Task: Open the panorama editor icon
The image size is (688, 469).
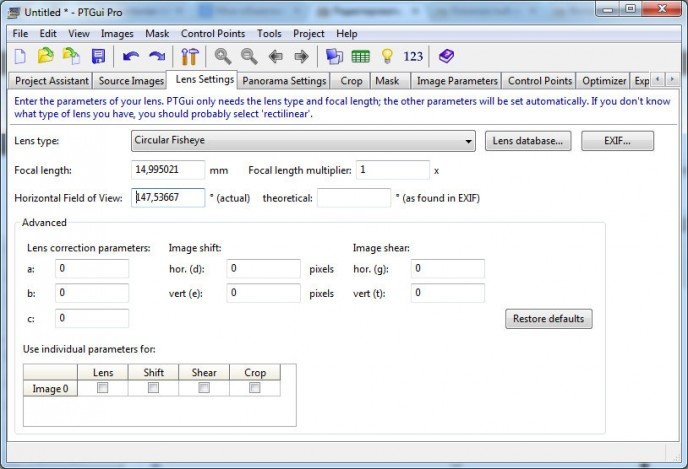Action: pyautogui.click(x=334, y=56)
